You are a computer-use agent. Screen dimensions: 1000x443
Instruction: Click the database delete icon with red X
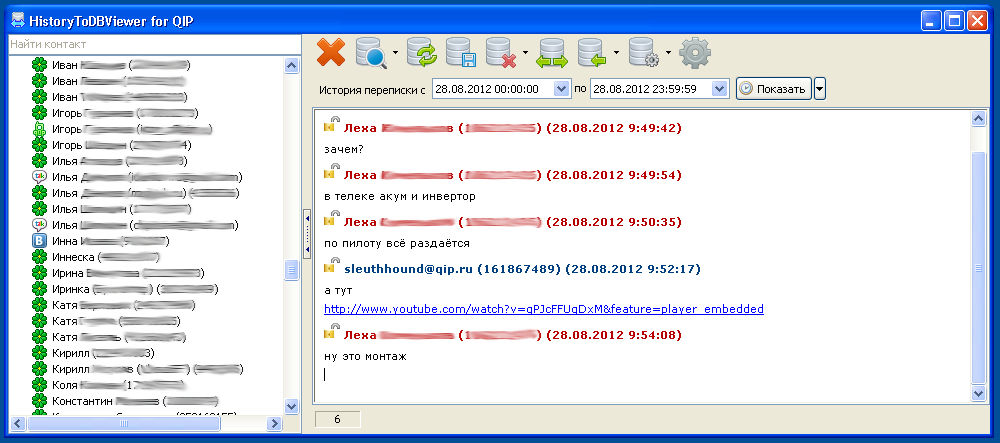[x=500, y=52]
